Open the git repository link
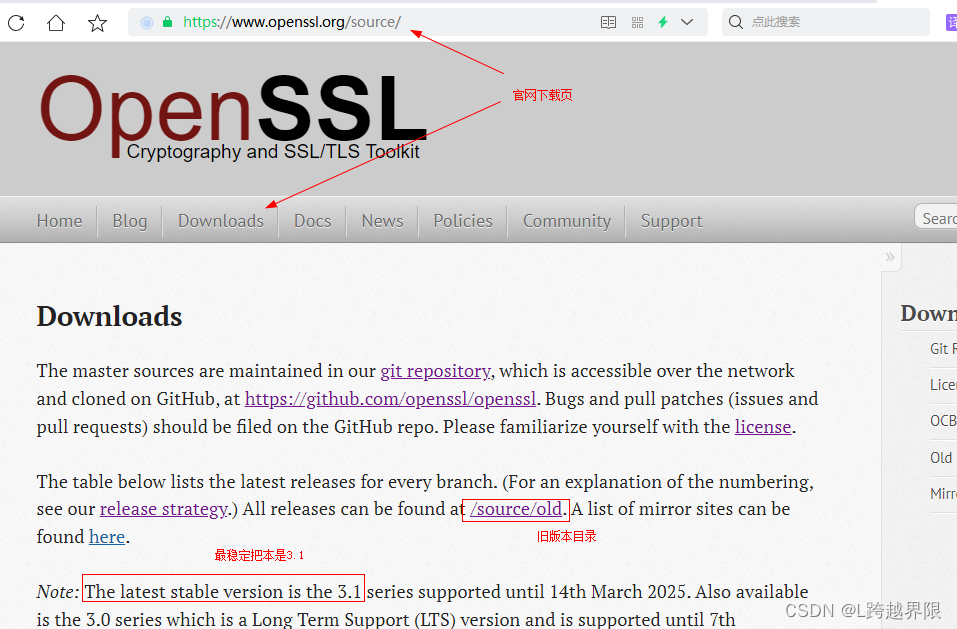This screenshot has width=957, height=629. point(435,371)
